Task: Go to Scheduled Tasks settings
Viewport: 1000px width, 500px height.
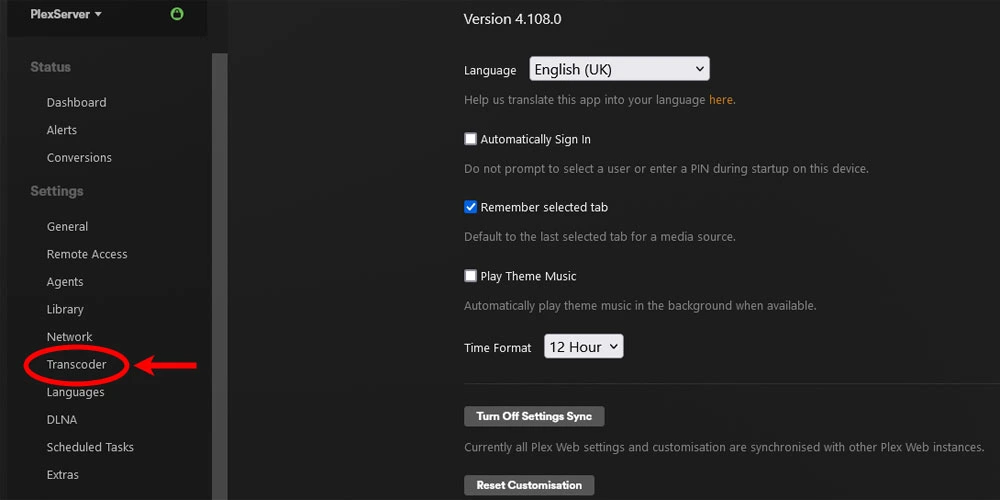Action: 90,447
